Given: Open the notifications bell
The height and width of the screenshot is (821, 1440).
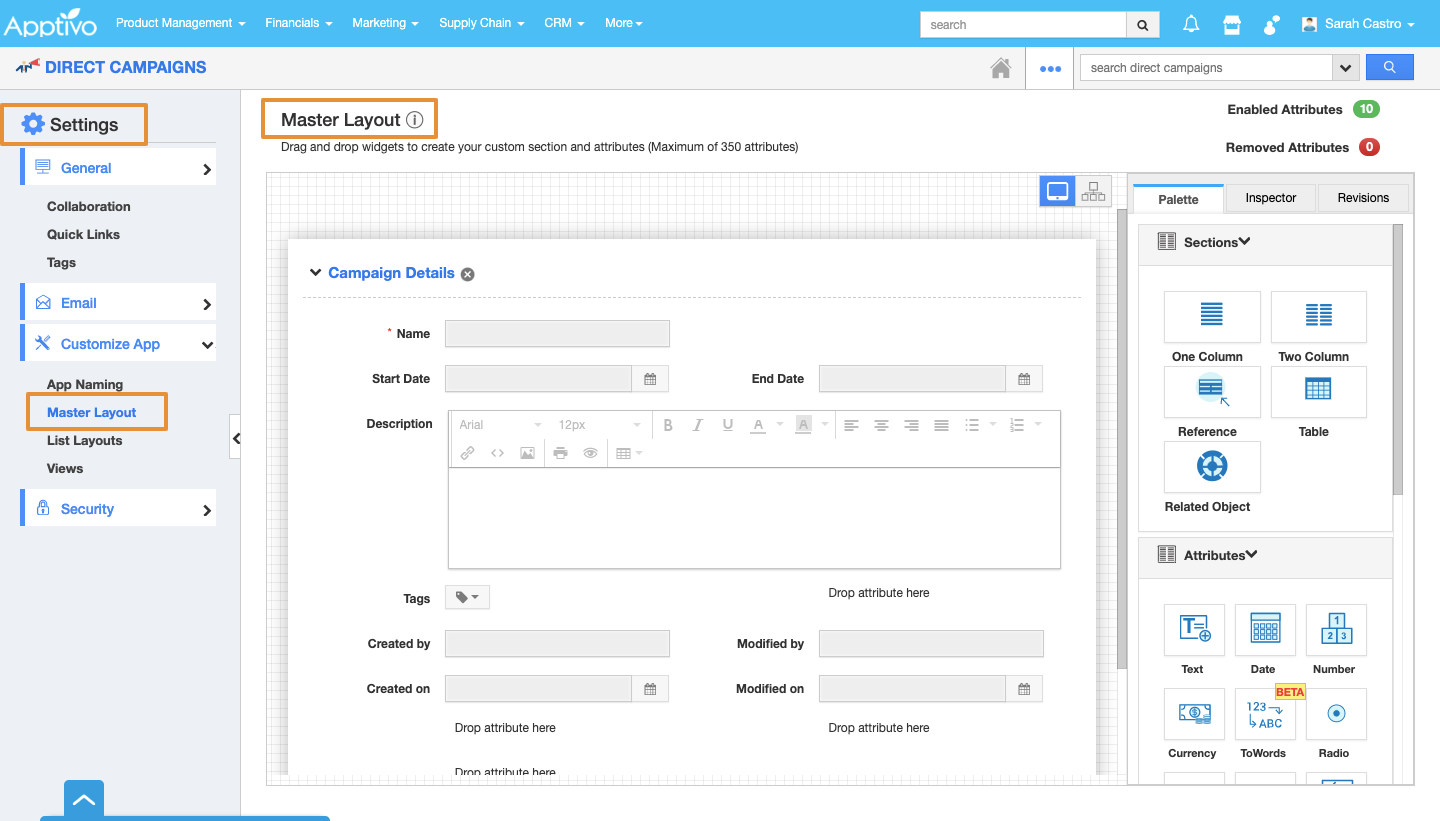Looking at the screenshot, I should tap(1191, 24).
